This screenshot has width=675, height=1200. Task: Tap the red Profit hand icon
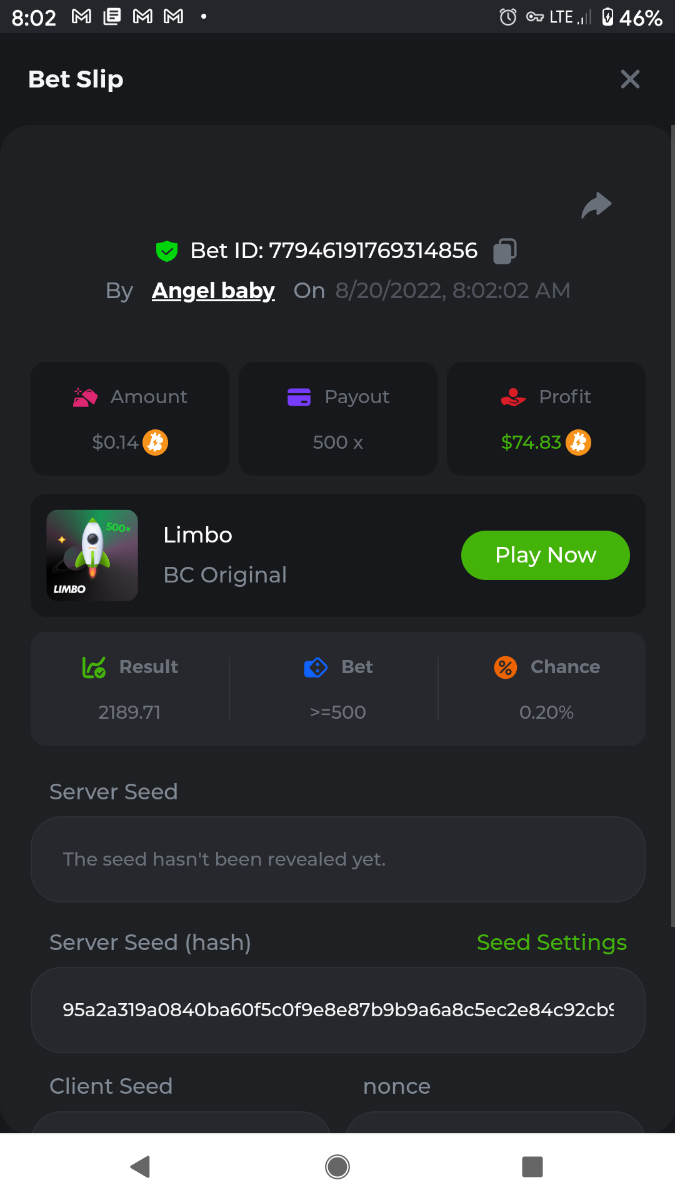pos(513,397)
